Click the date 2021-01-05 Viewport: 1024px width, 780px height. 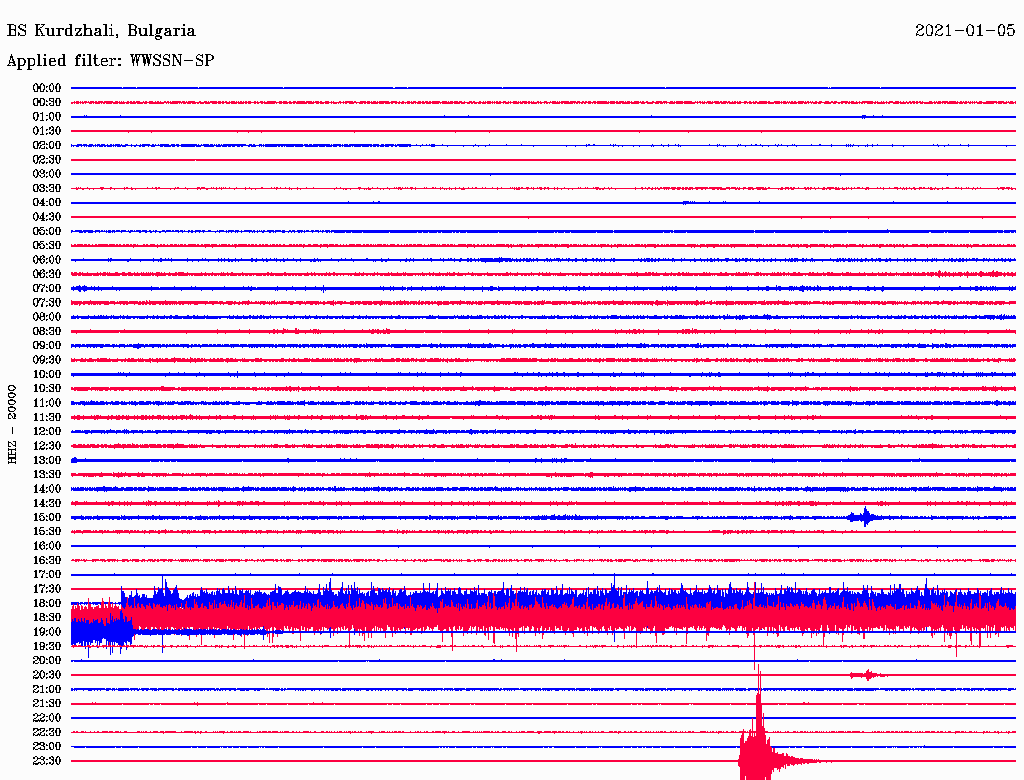point(965,30)
